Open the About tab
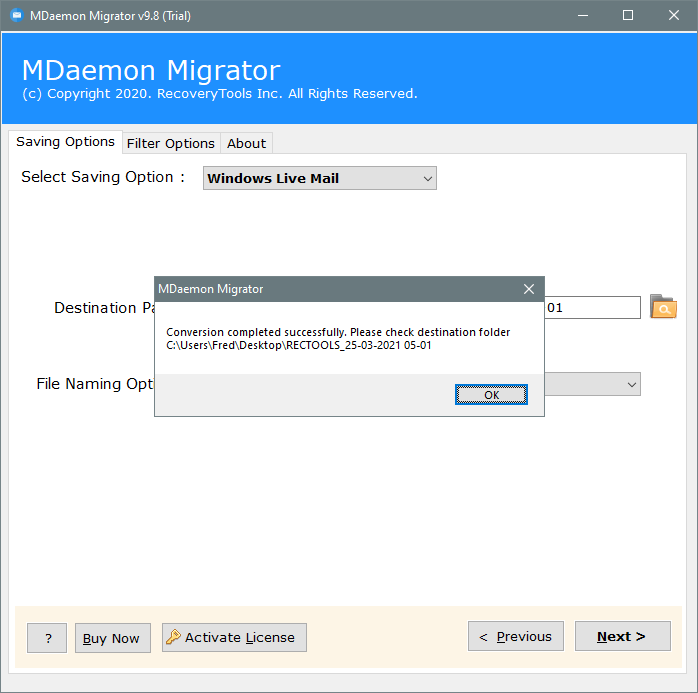Image resolution: width=698 pixels, height=693 pixels. 246,143
